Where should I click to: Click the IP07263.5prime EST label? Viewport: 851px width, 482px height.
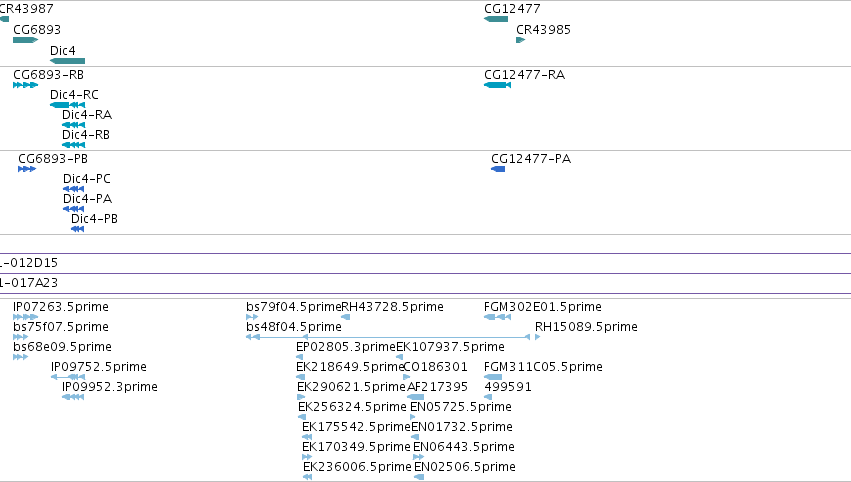tap(61, 307)
